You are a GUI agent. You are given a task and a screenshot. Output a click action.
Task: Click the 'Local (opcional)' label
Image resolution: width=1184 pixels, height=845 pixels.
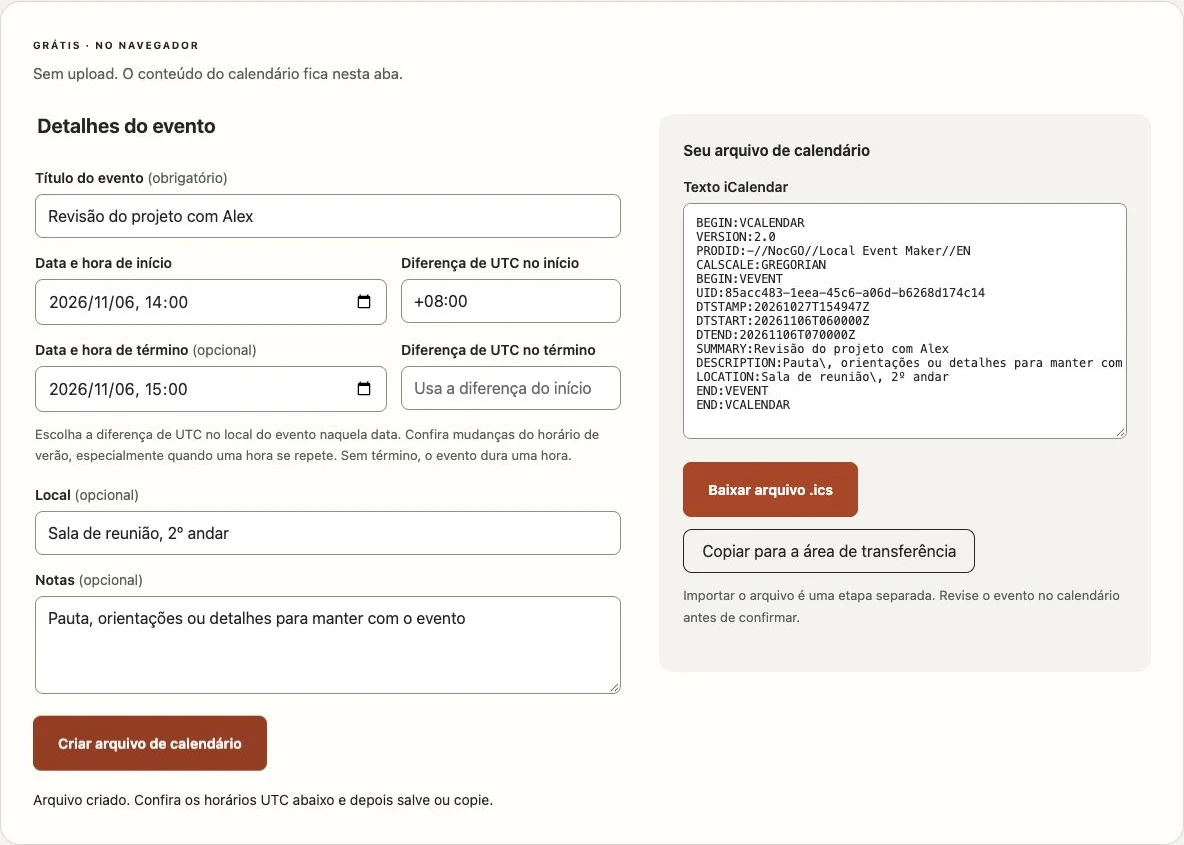(87, 495)
